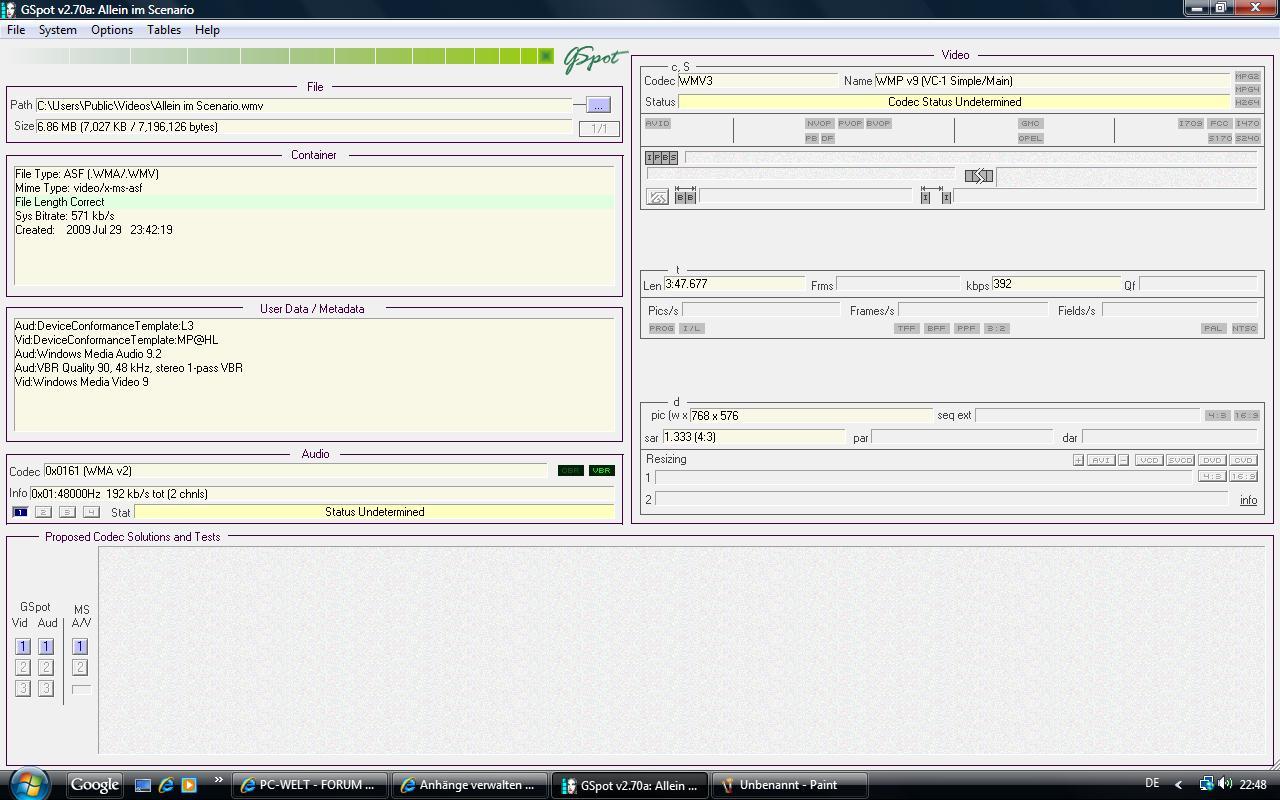Viewport: 1280px width, 800px height.
Task: Click 'Vid:Windows Media Video 9' metadata row
Action: pos(82,382)
